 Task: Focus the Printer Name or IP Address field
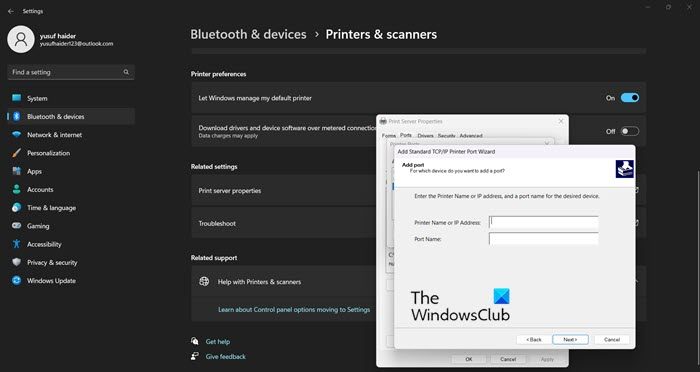pyautogui.click(x=544, y=222)
